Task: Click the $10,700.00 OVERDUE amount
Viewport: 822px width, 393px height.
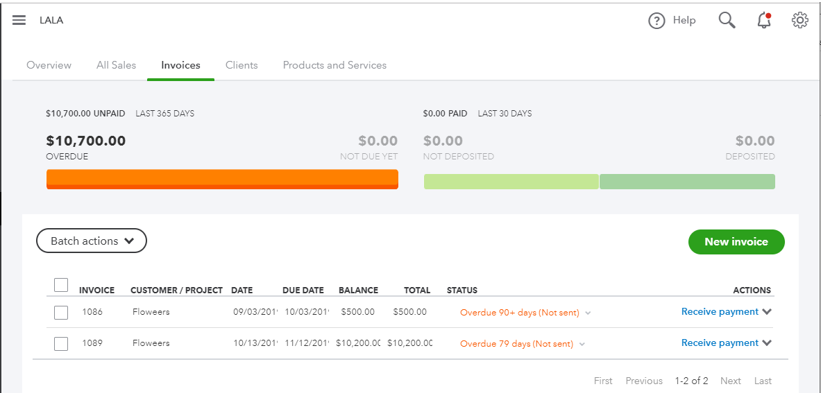Action: (x=86, y=141)
